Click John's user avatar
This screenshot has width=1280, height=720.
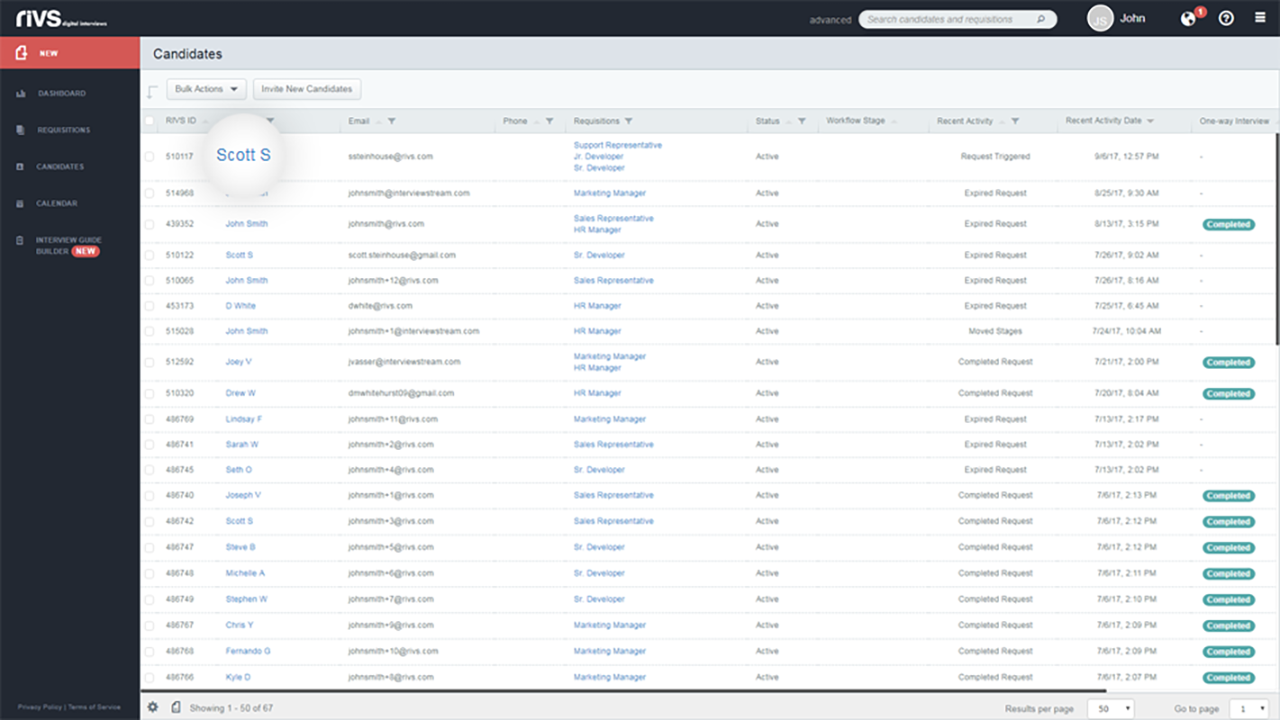(x=1100, y=18)
